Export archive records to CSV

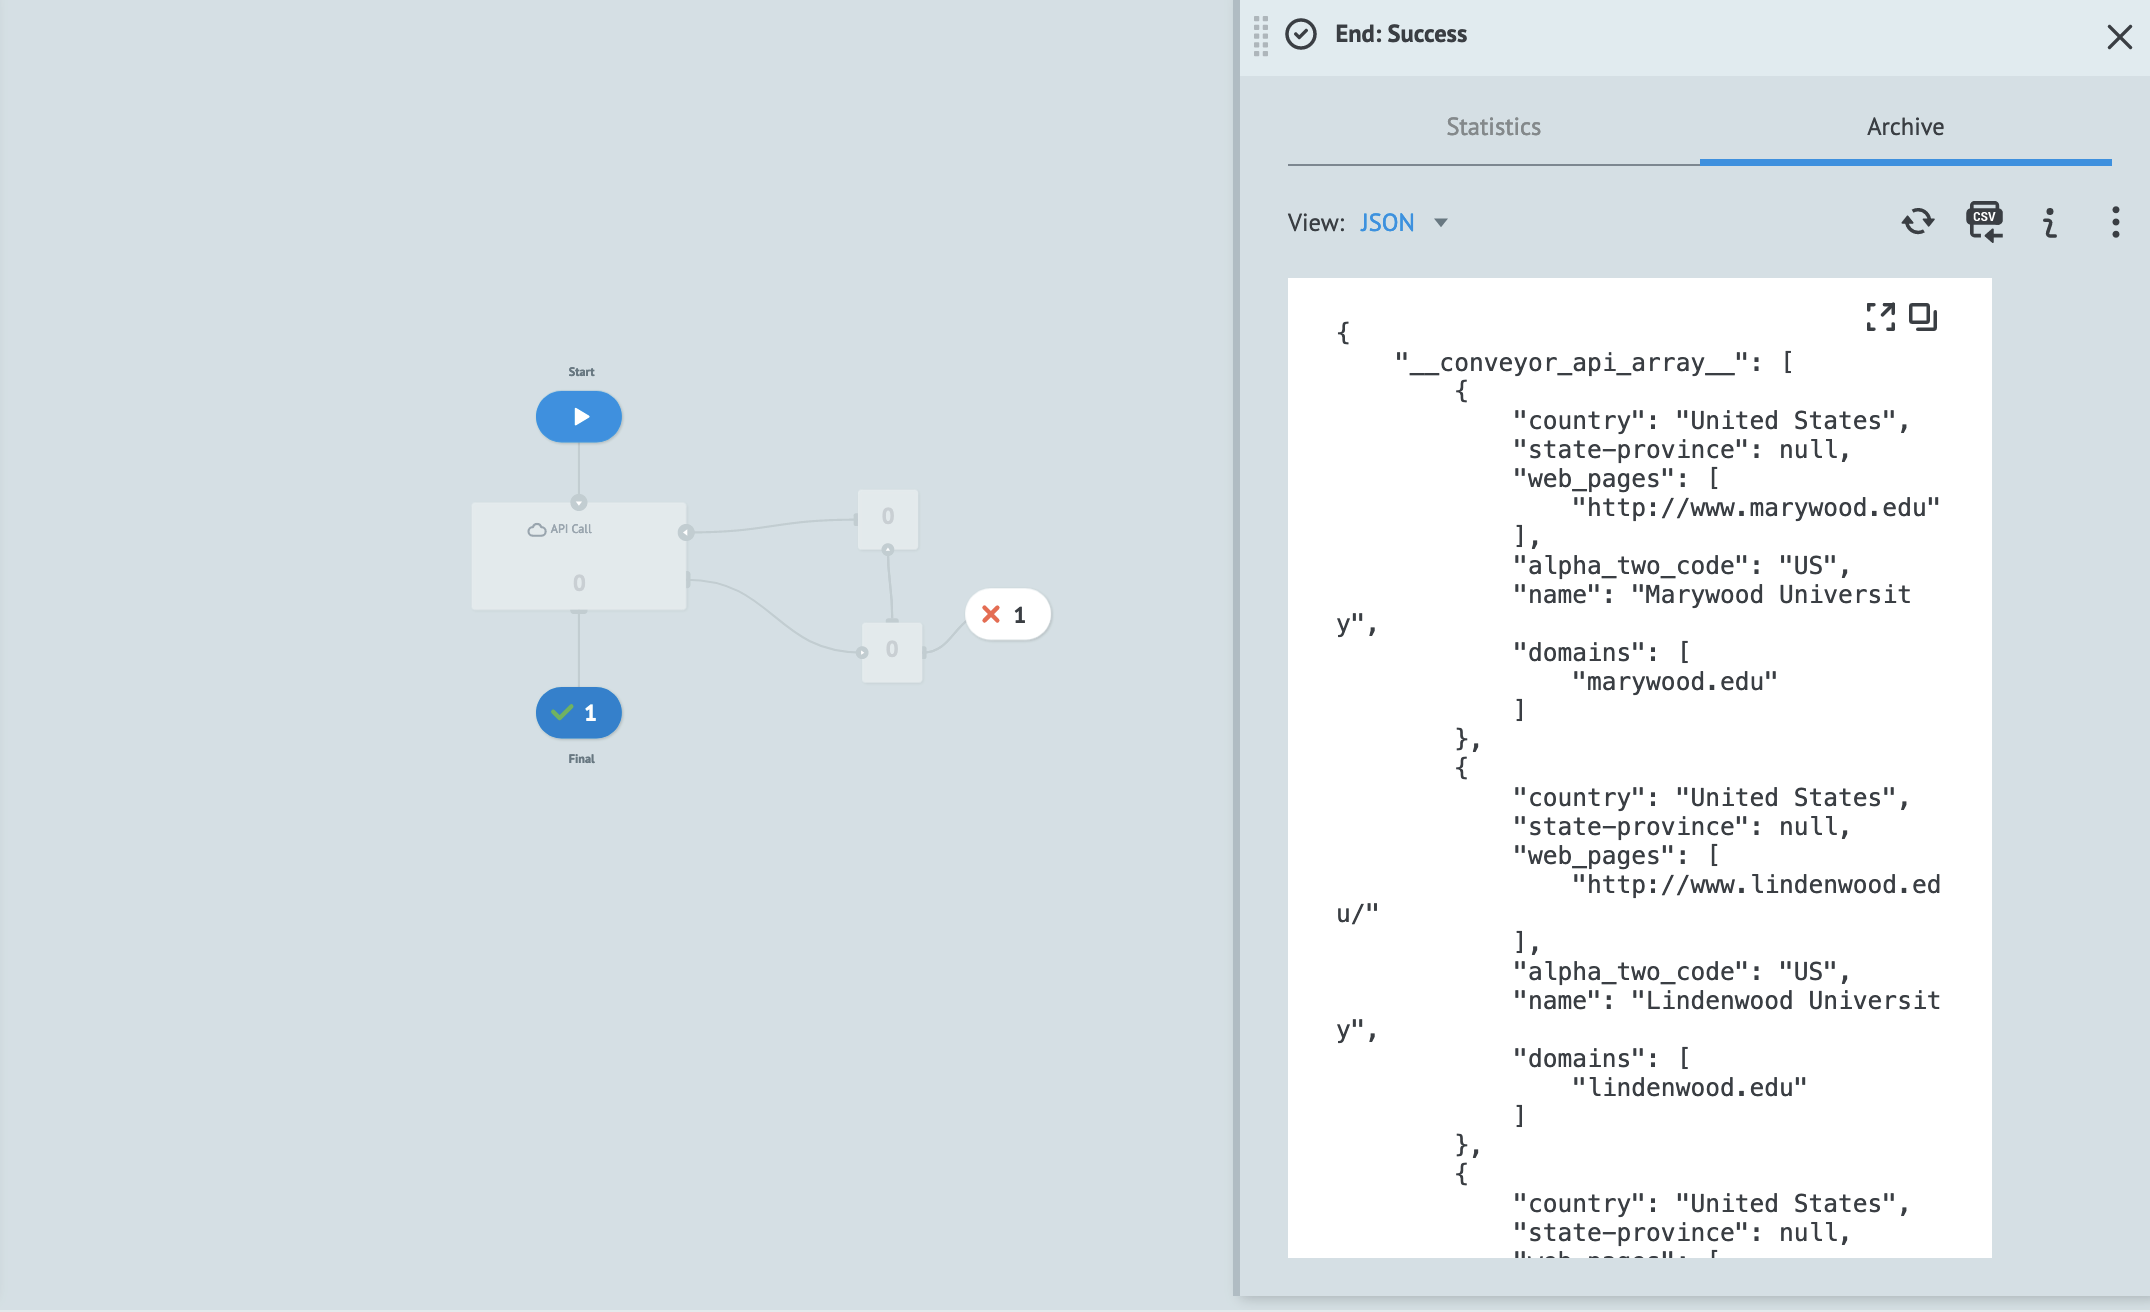tap(1984, 222)
